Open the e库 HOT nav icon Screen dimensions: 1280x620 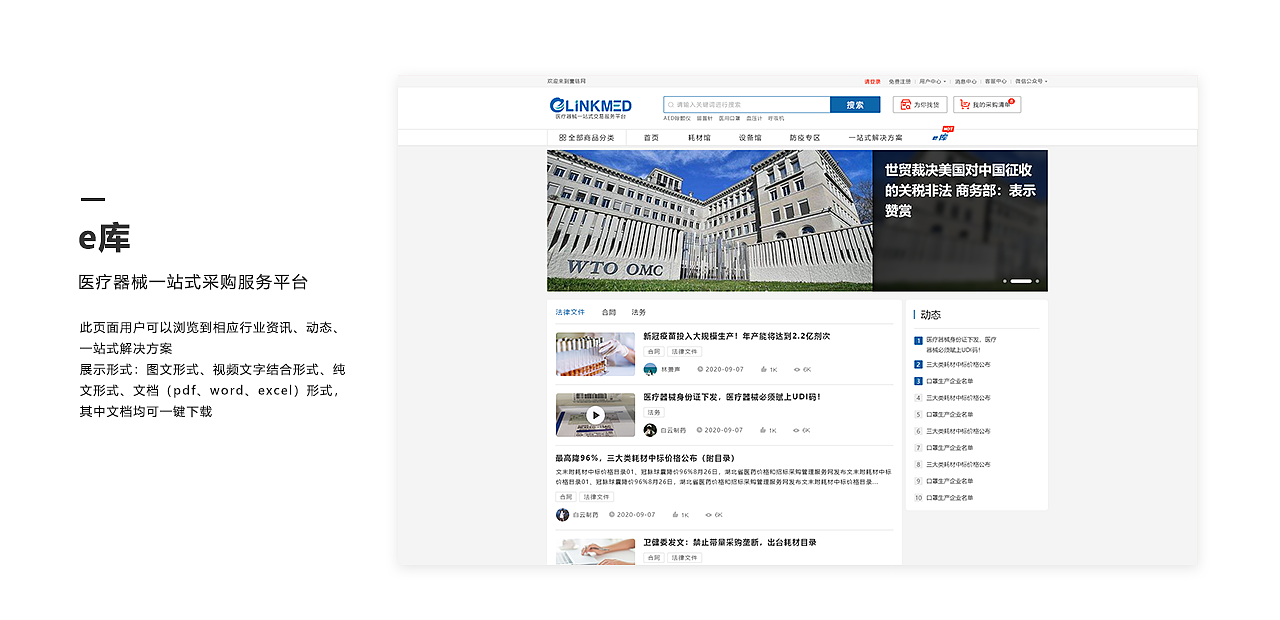(942, 136)
